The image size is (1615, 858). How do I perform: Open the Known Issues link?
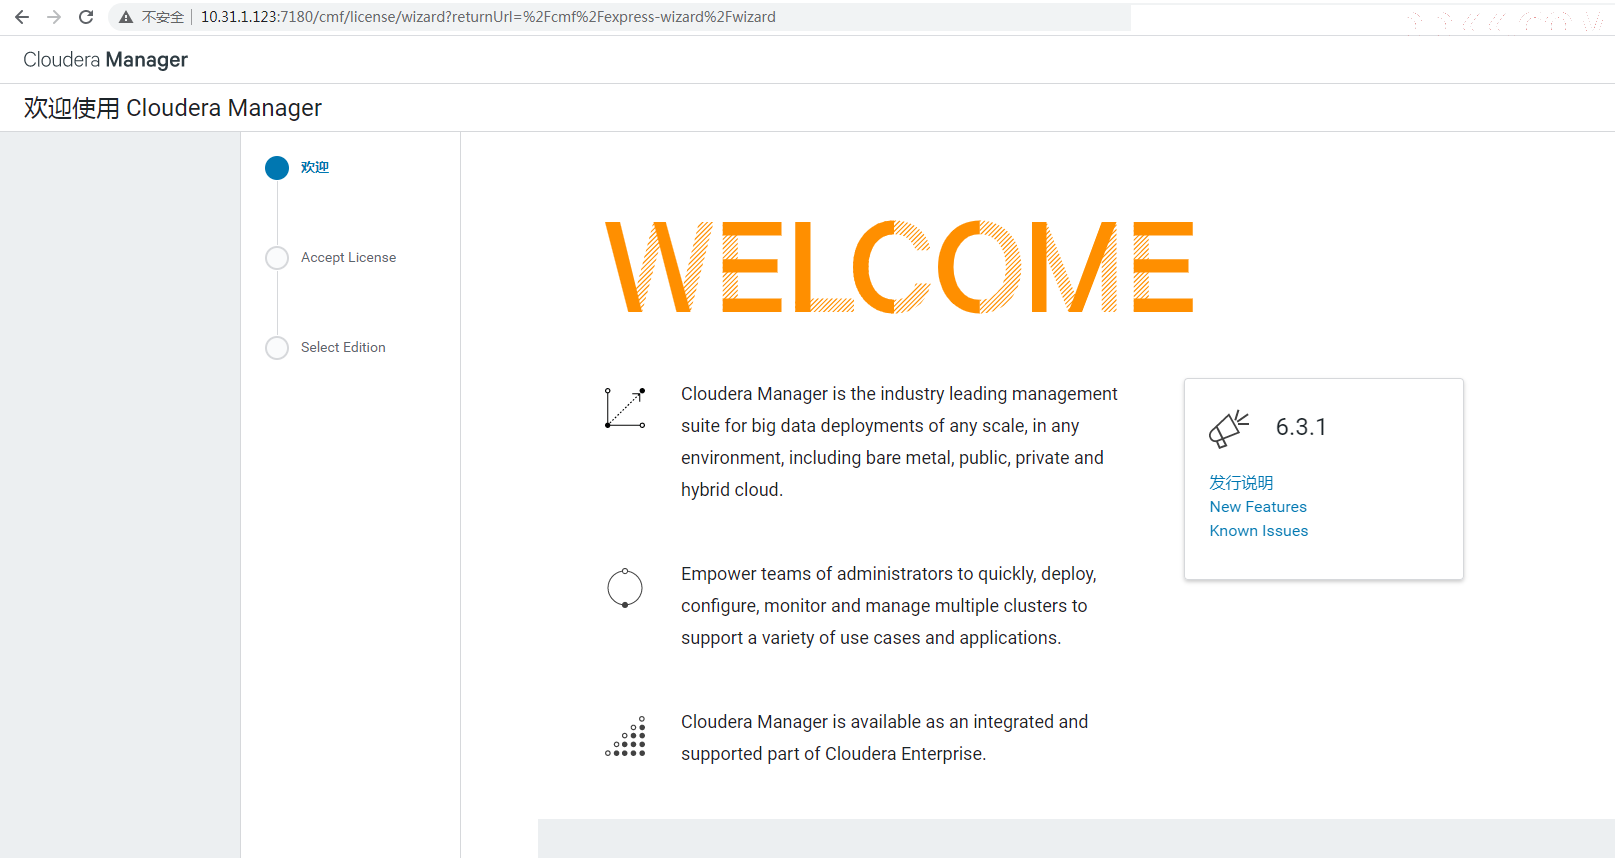click(1259, 531)
